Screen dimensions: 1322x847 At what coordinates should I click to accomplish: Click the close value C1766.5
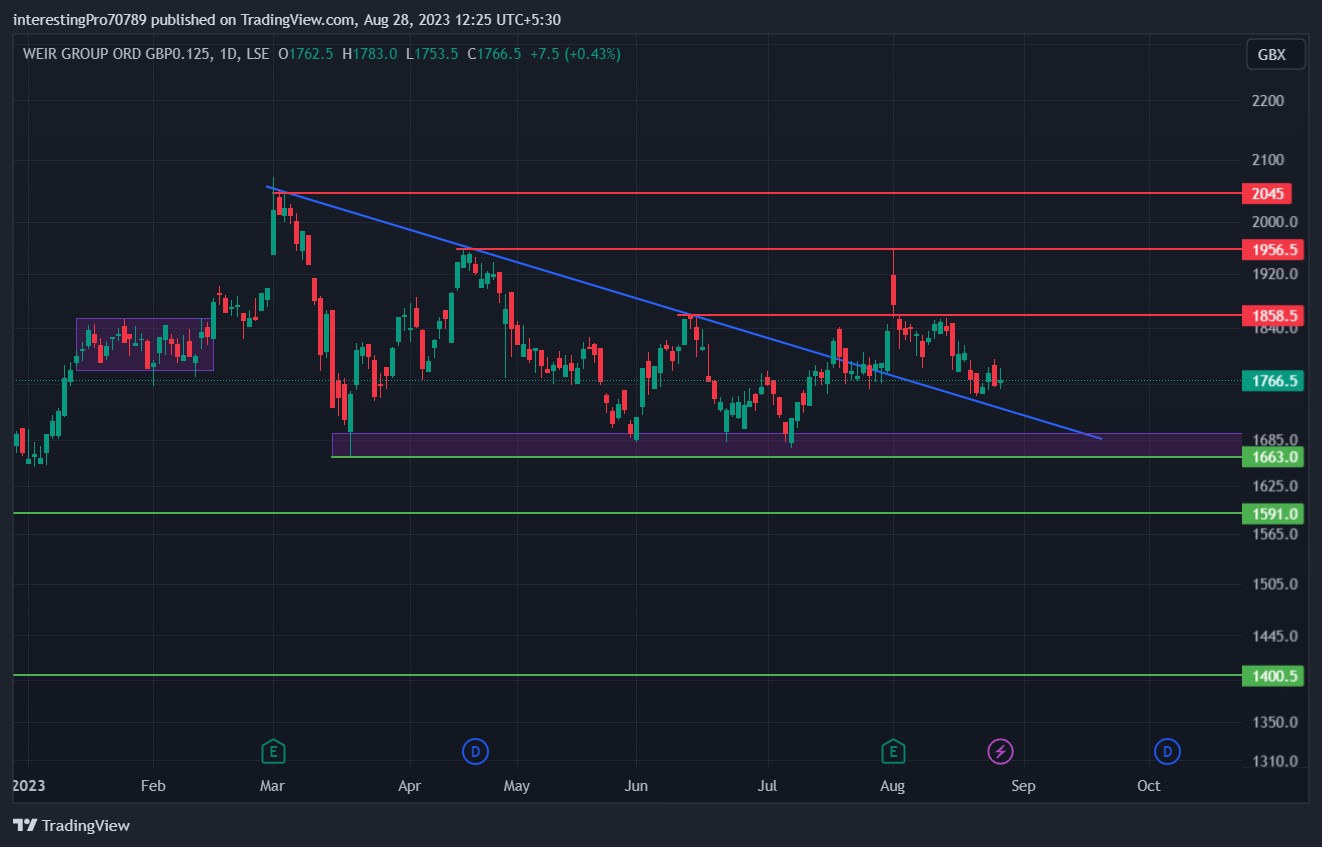[494, 54]
